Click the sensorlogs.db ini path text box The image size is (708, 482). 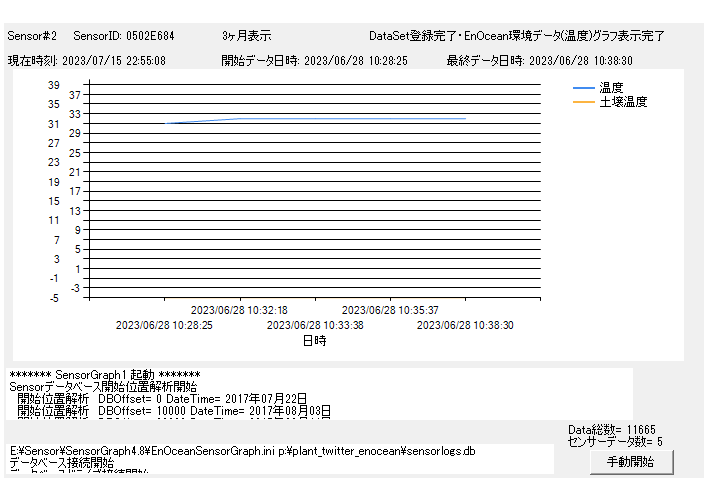click(280, 458)
